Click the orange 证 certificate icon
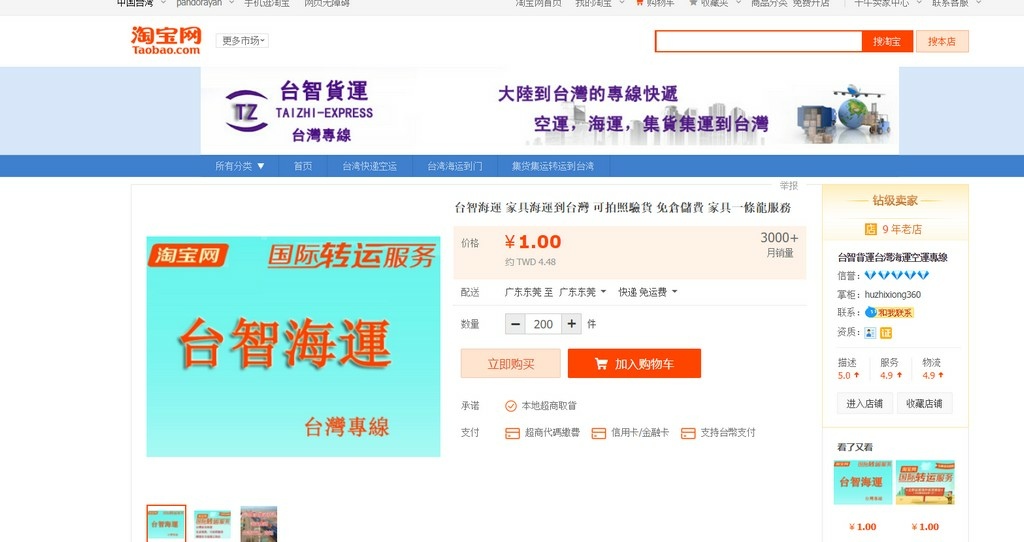 point(886,333)
